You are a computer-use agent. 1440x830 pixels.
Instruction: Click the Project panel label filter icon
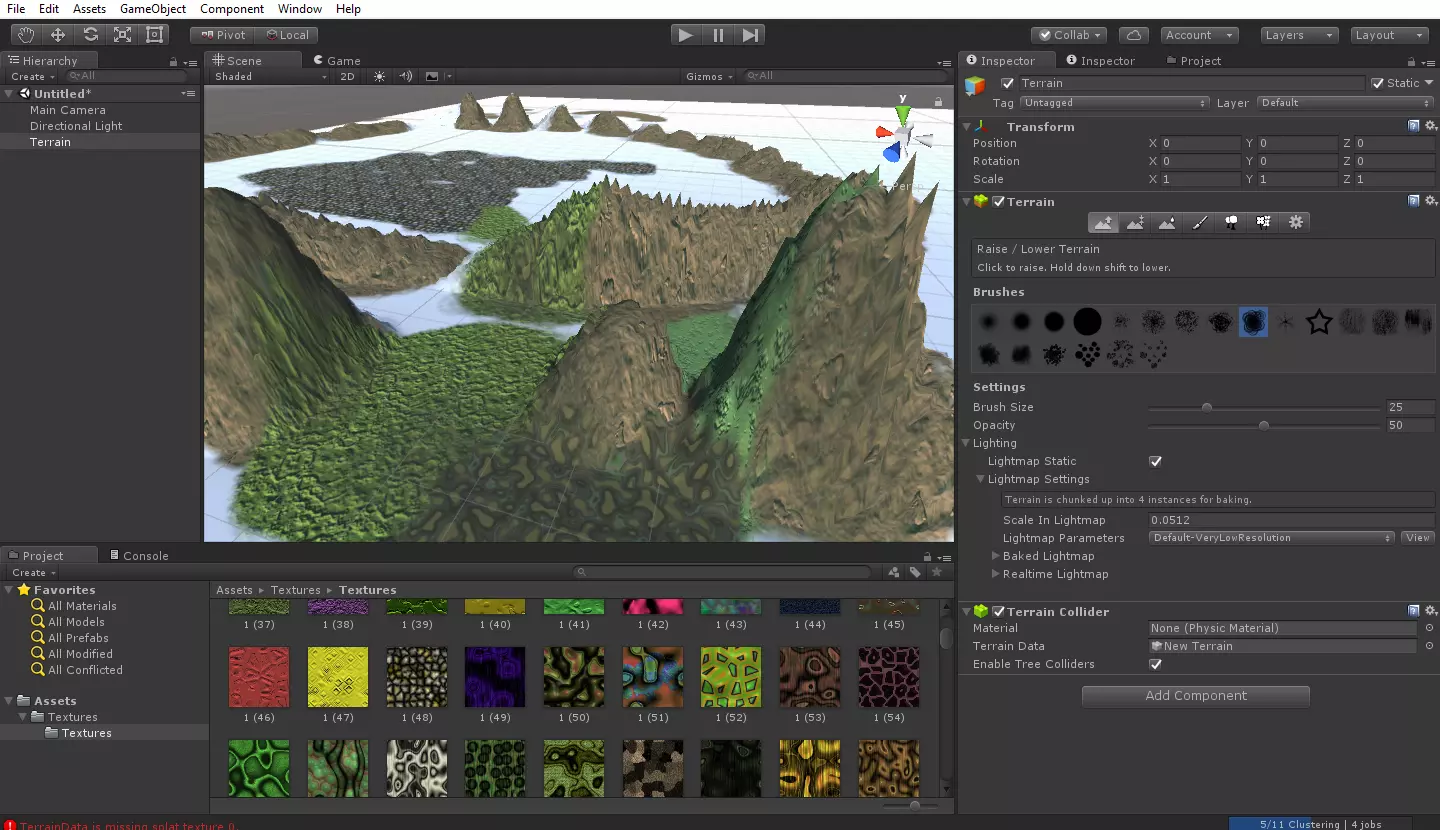[x=915, y=572]
